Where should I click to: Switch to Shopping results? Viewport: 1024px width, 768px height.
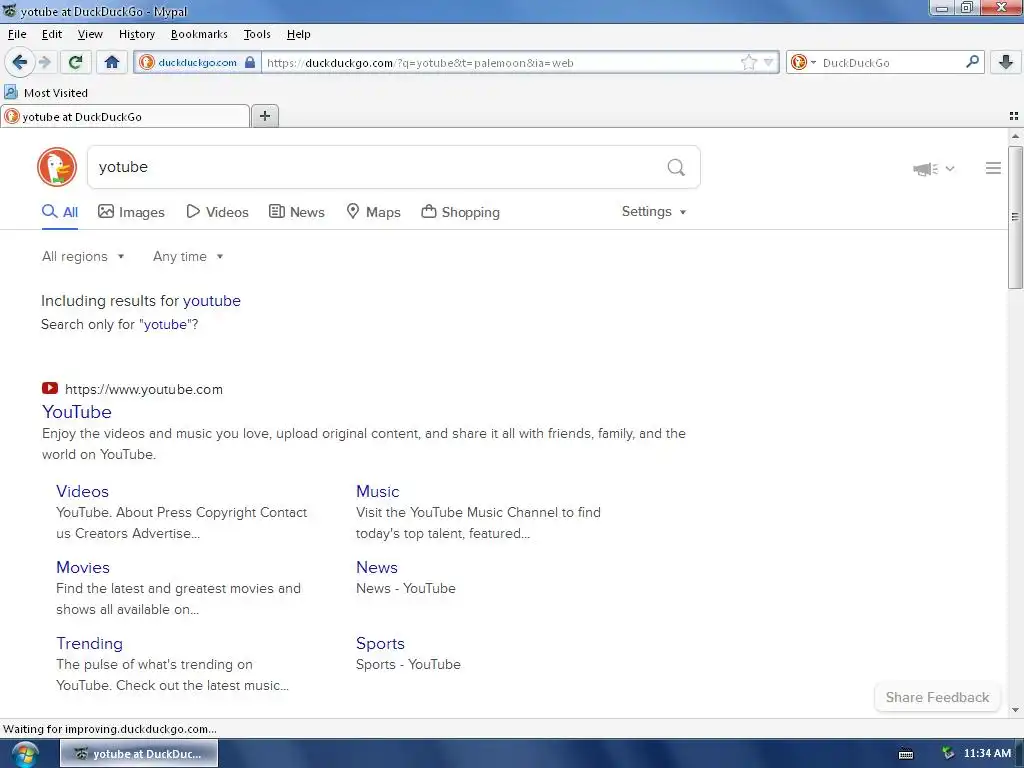460,212
